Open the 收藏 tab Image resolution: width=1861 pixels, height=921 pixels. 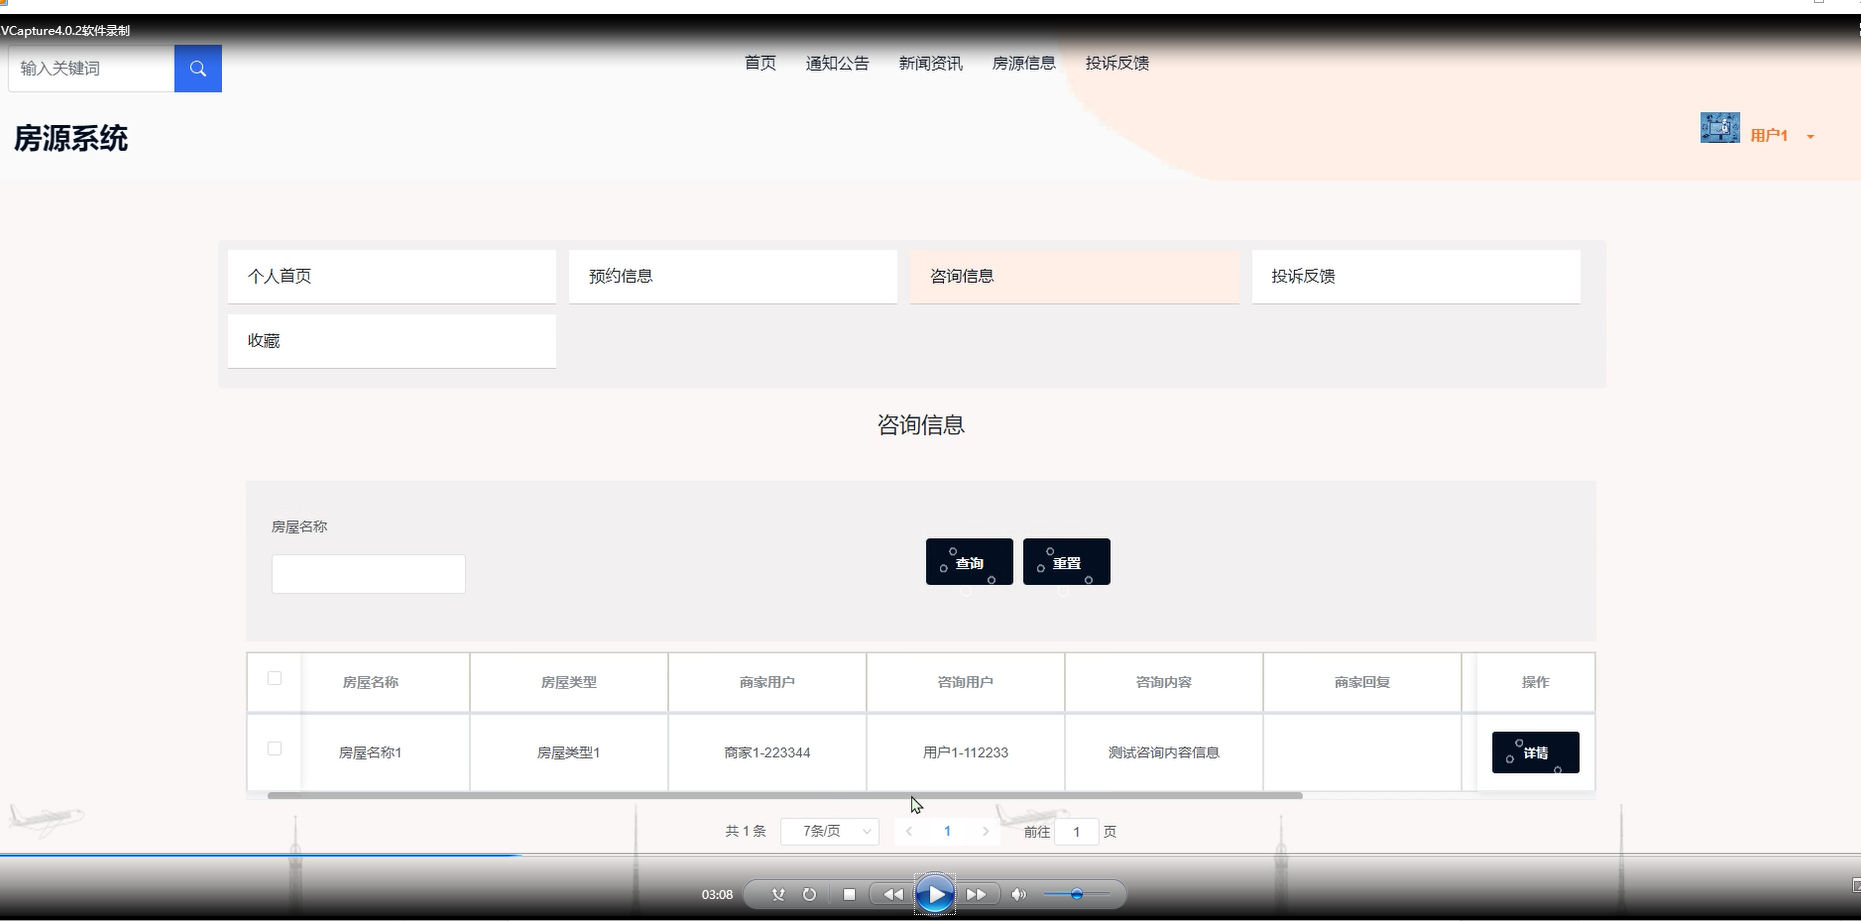point(392,341)
